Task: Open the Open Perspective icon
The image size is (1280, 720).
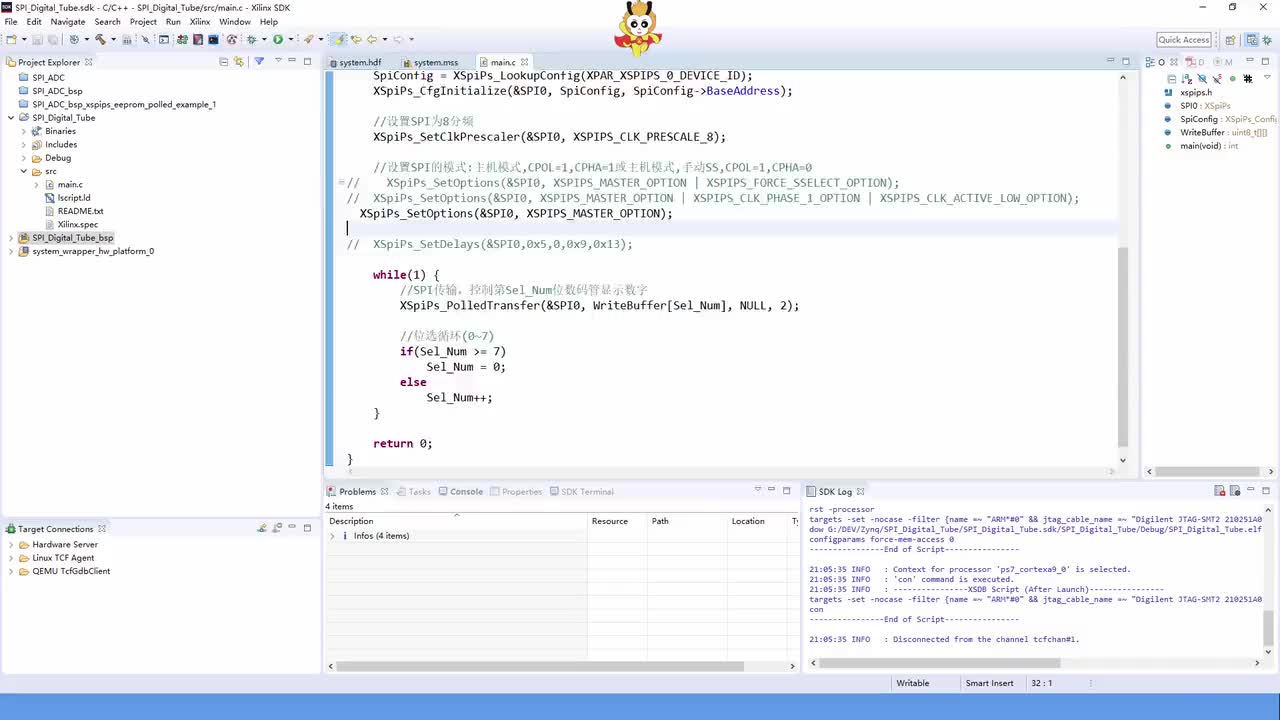Action: click(1229, 40)
